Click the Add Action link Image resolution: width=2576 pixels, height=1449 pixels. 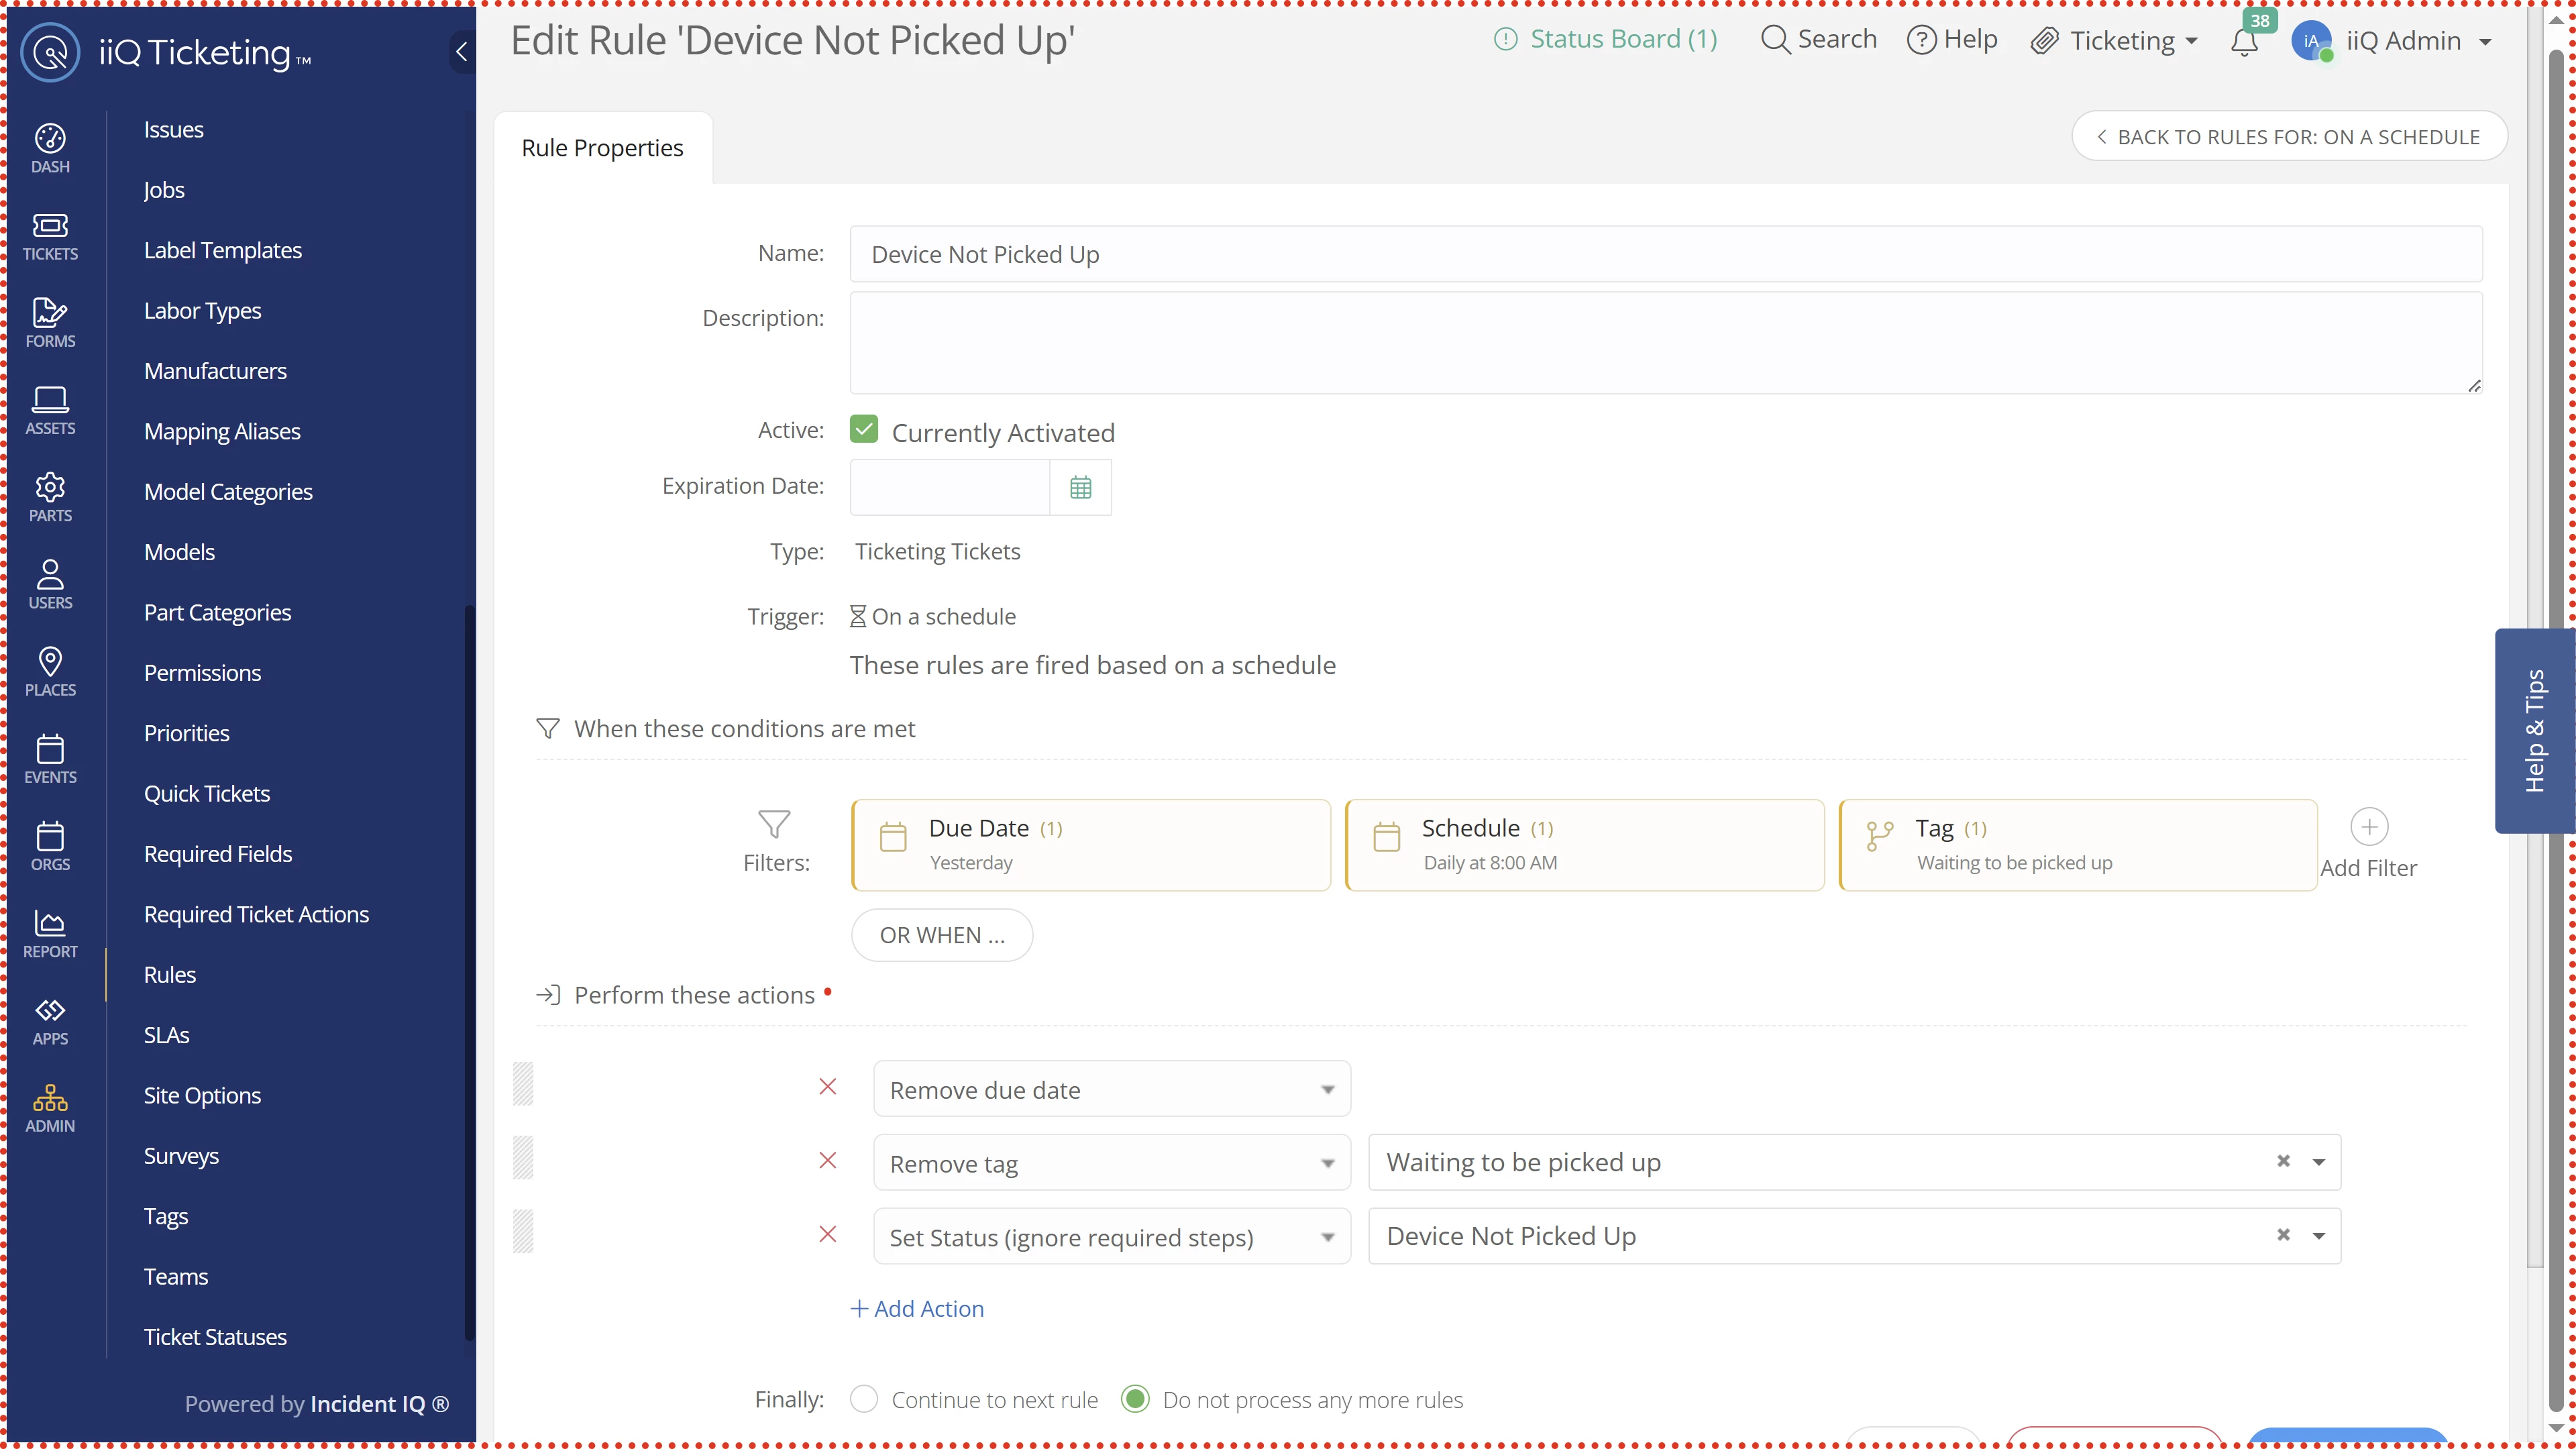[917, 1308]
